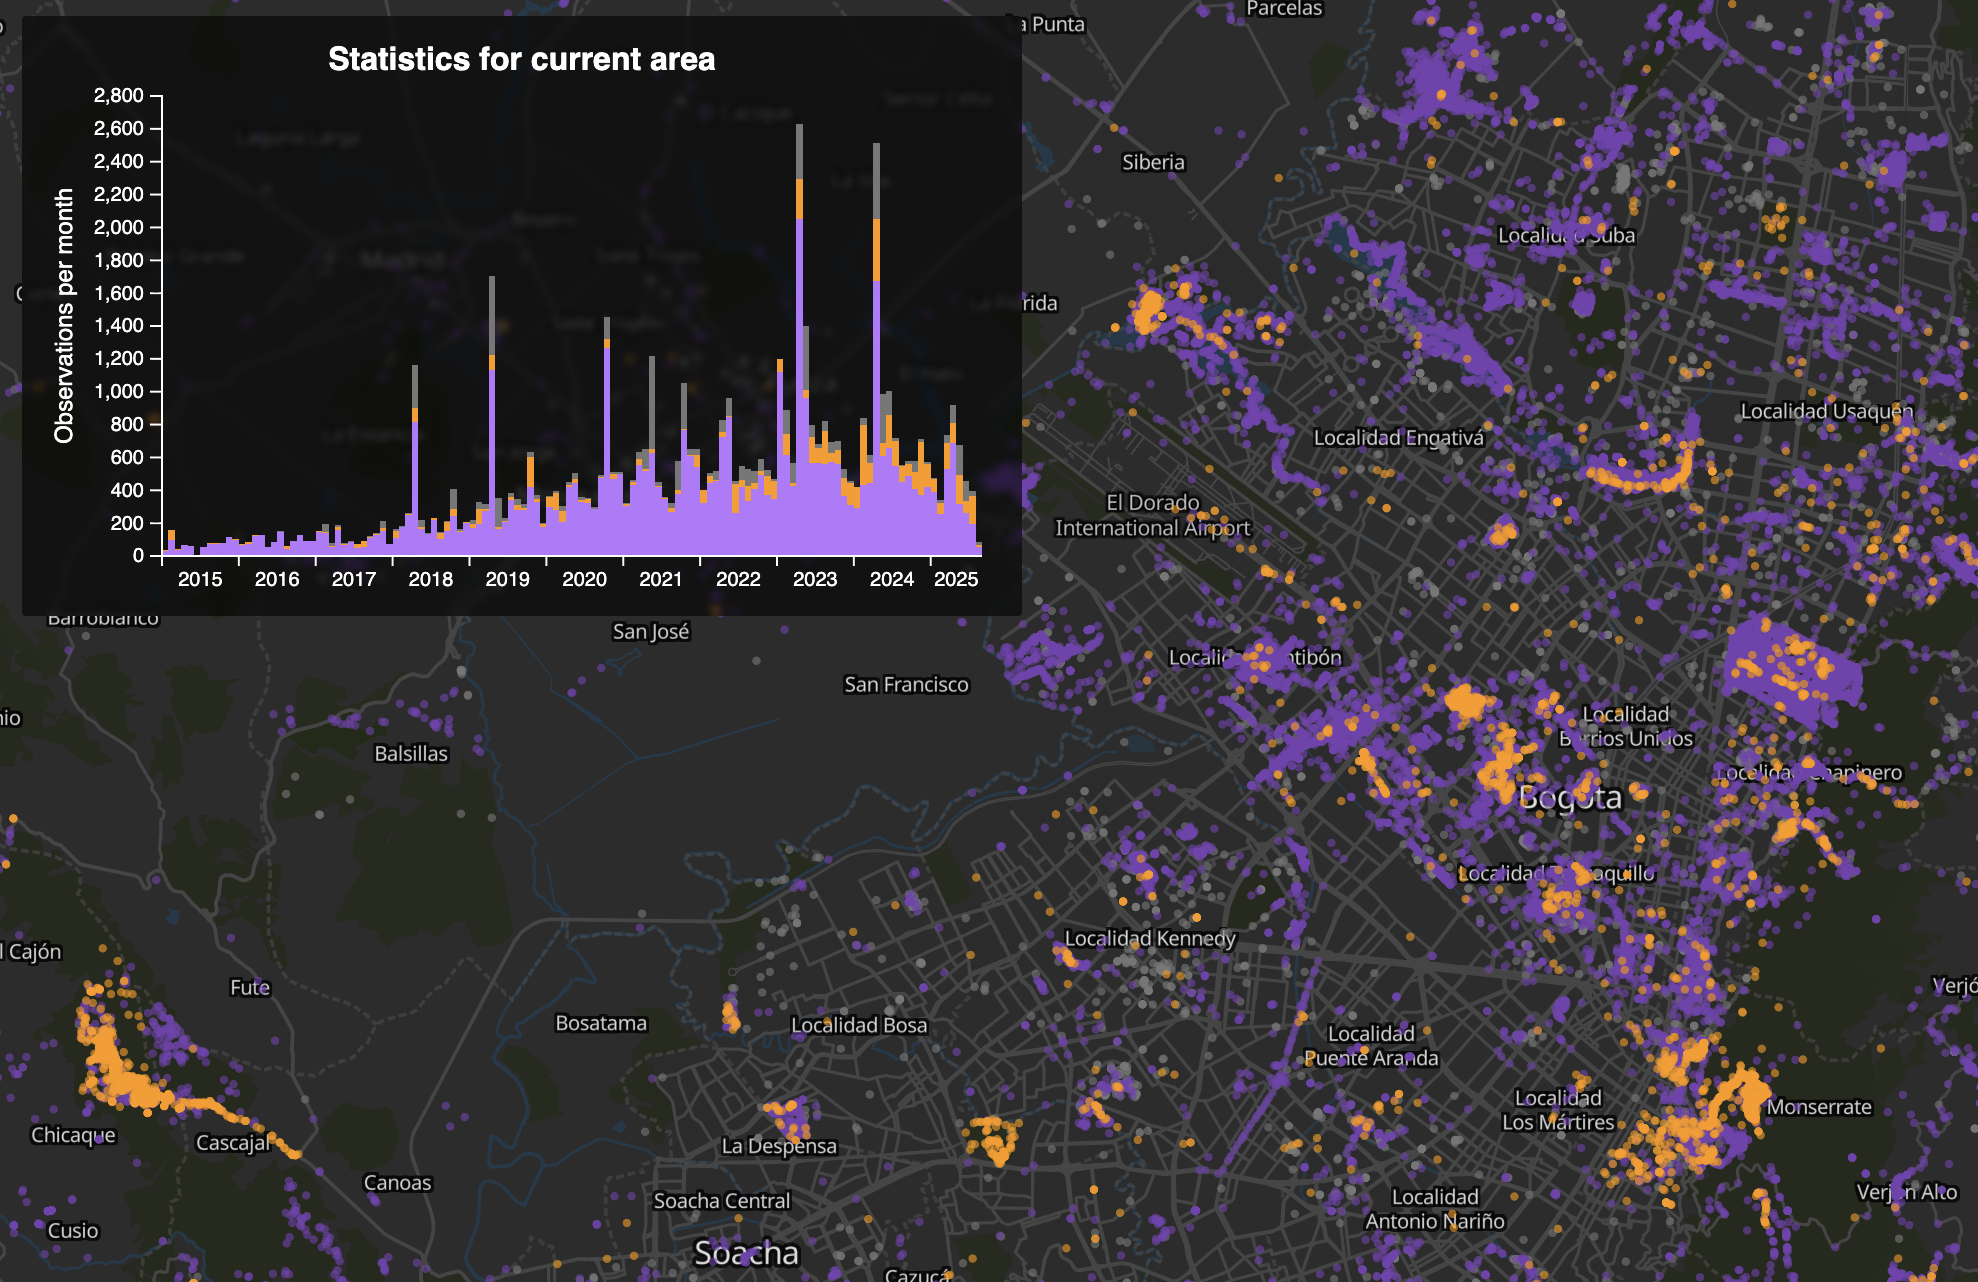Click the 1,400 value on the y-axis

pyautogui.click(x=119, y=325)
